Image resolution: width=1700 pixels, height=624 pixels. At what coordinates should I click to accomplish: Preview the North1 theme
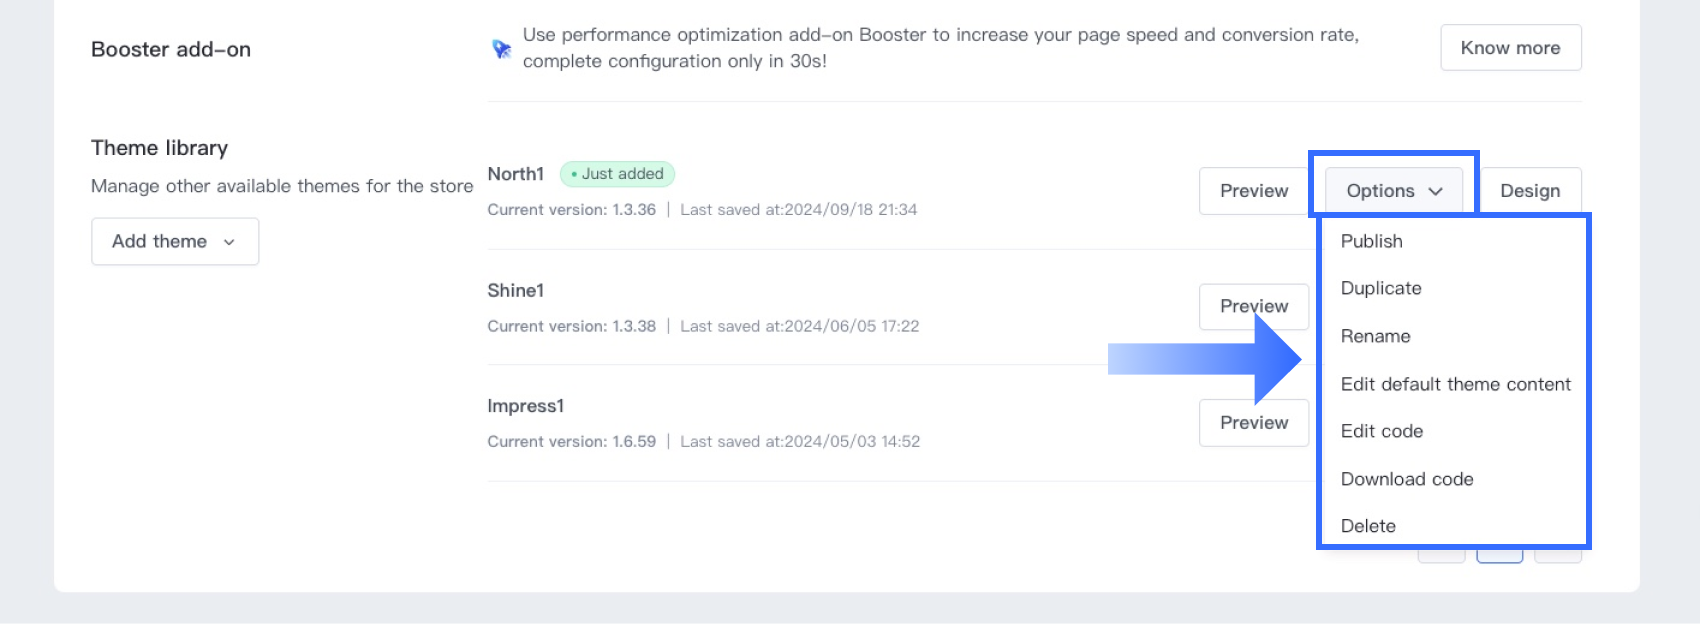[1253, 191]
